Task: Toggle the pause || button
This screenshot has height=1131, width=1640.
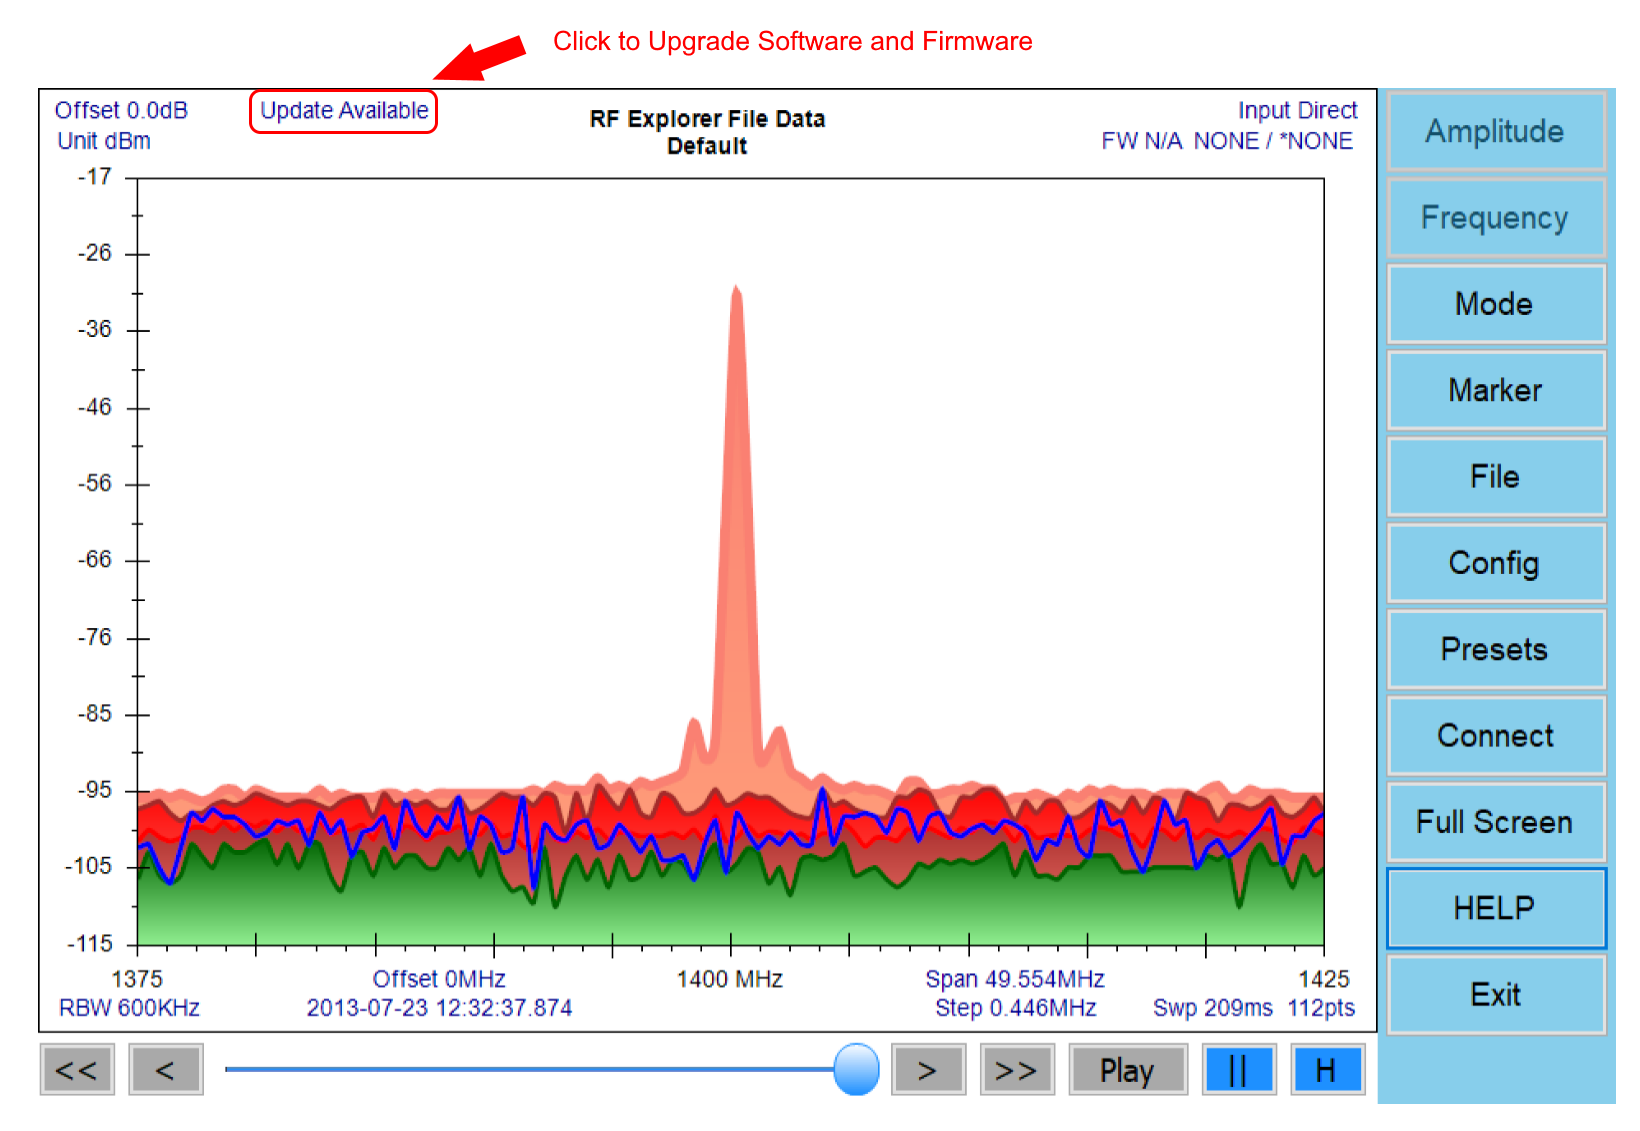Action: click(1239, 1070)
